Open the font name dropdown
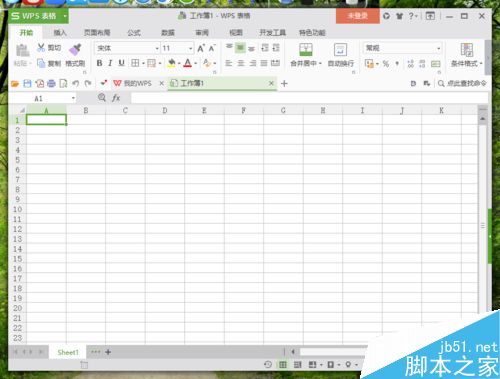 157,49
